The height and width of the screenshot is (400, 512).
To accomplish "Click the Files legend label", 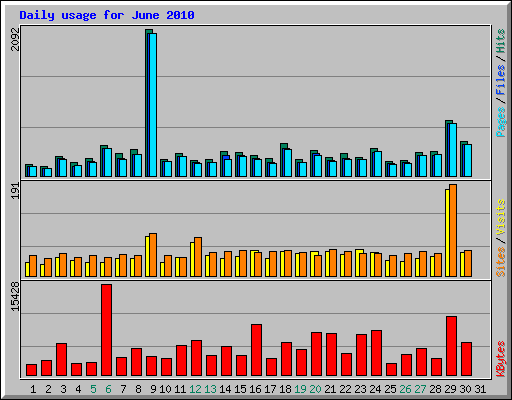I will coord(501,79).
